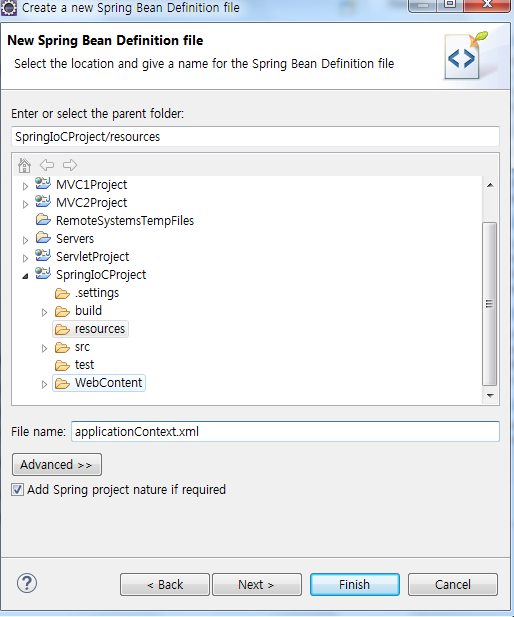Select MVC2Project label in tree
The width and height of the screenshot is (514, 617).
(x=92, y=203)
